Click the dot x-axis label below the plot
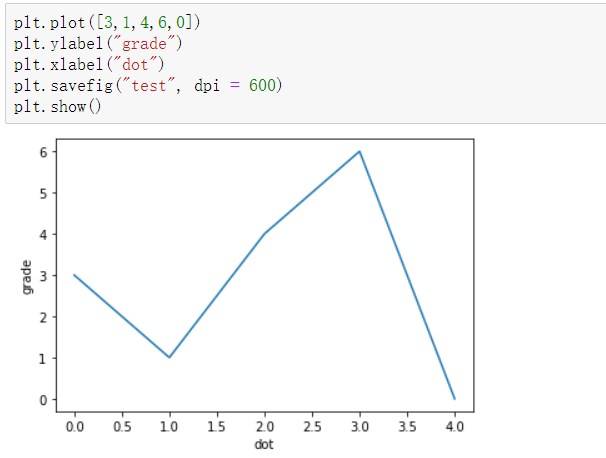This screenshot has width=606, height=458. click(x=264, y=444)
